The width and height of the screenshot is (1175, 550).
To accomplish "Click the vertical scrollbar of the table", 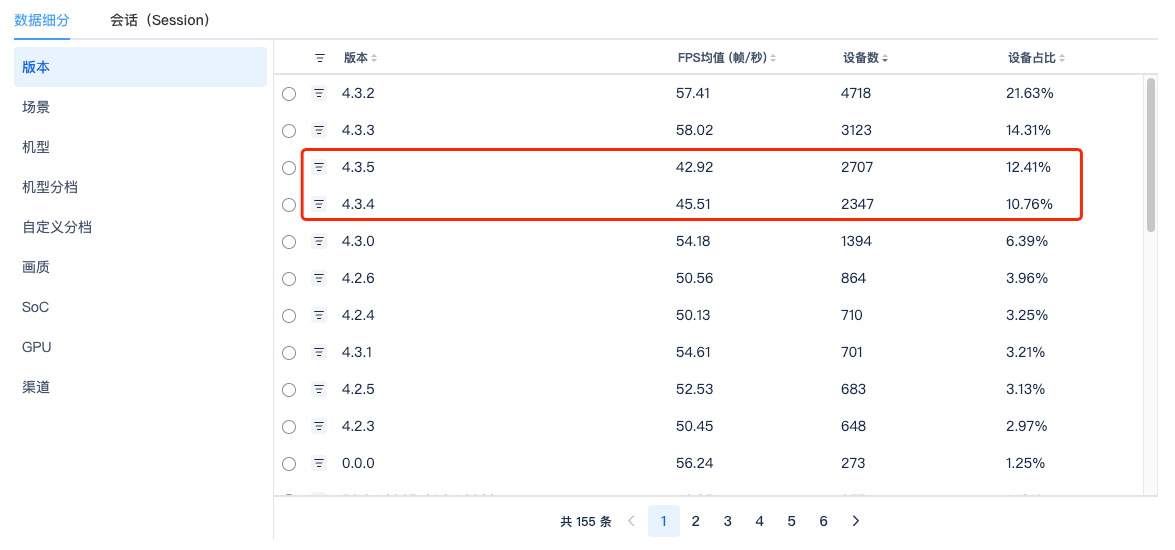I will click(x=1150, y=155).
